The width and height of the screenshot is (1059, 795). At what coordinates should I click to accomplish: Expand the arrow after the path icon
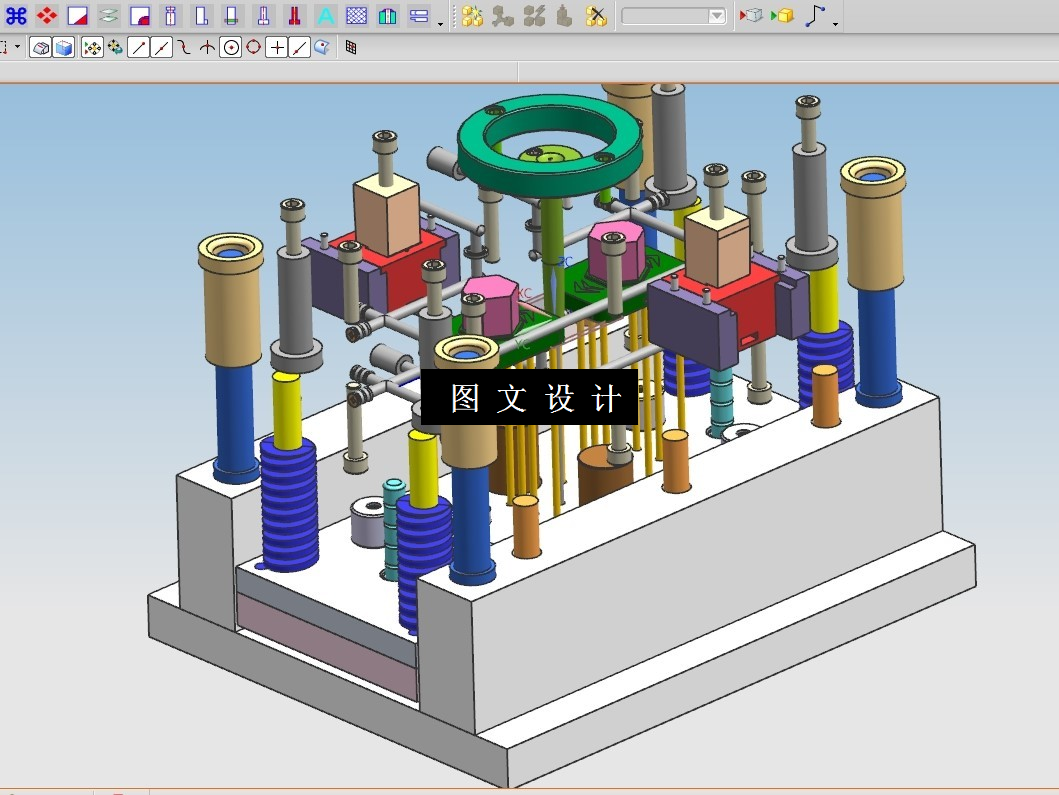coord(835,24)
